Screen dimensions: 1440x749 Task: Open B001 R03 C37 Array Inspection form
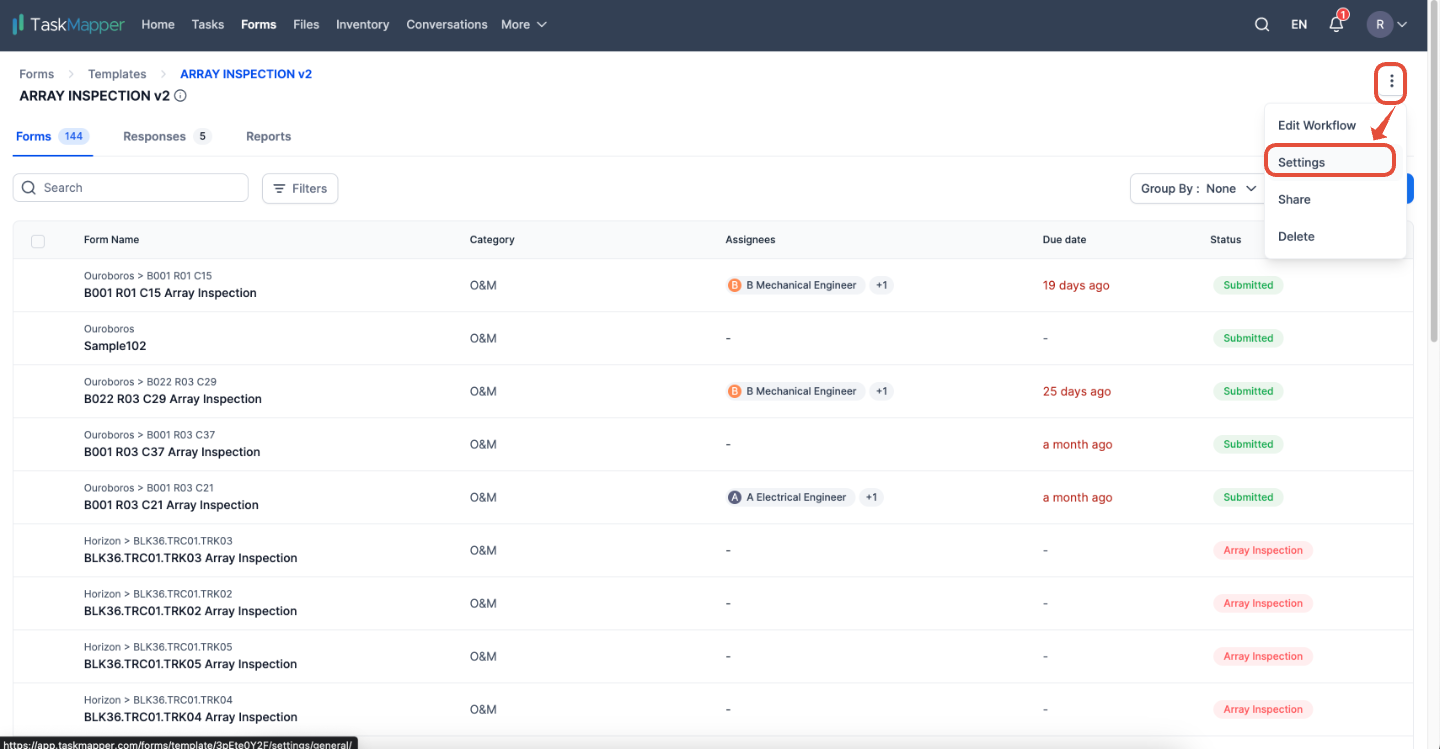point(172,452)
